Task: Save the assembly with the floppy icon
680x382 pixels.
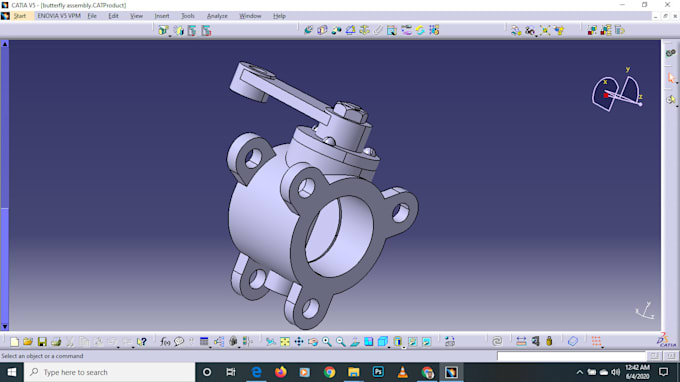Action: (42, 342)
